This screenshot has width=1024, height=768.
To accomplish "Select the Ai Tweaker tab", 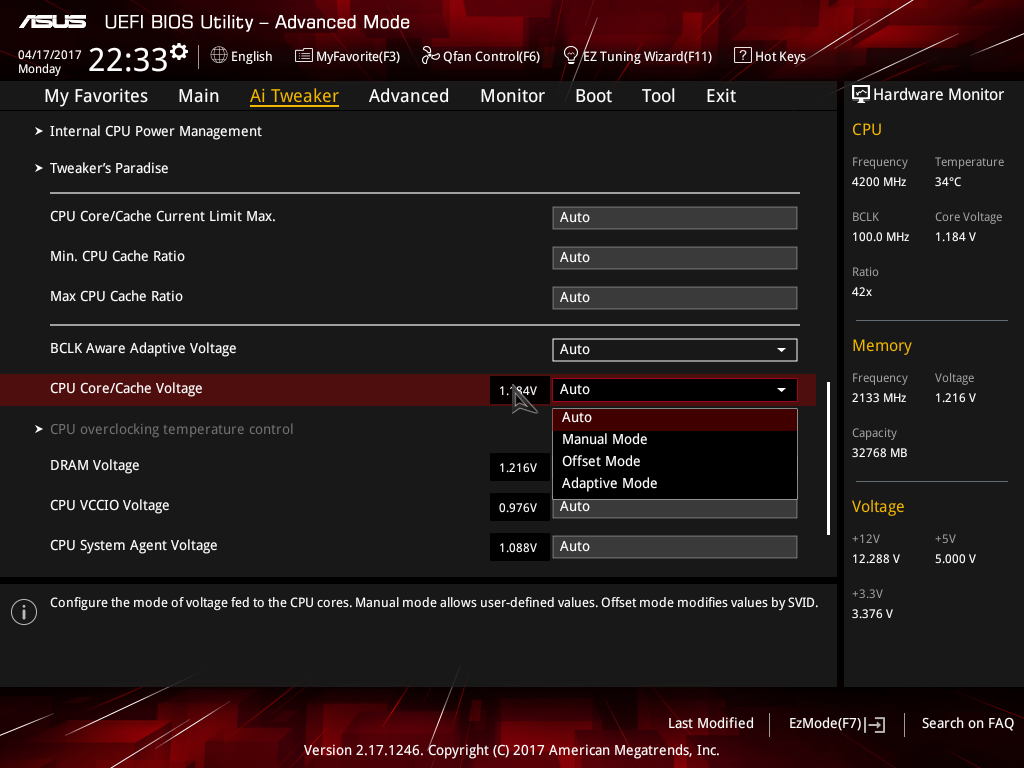I will pos(294,96).
